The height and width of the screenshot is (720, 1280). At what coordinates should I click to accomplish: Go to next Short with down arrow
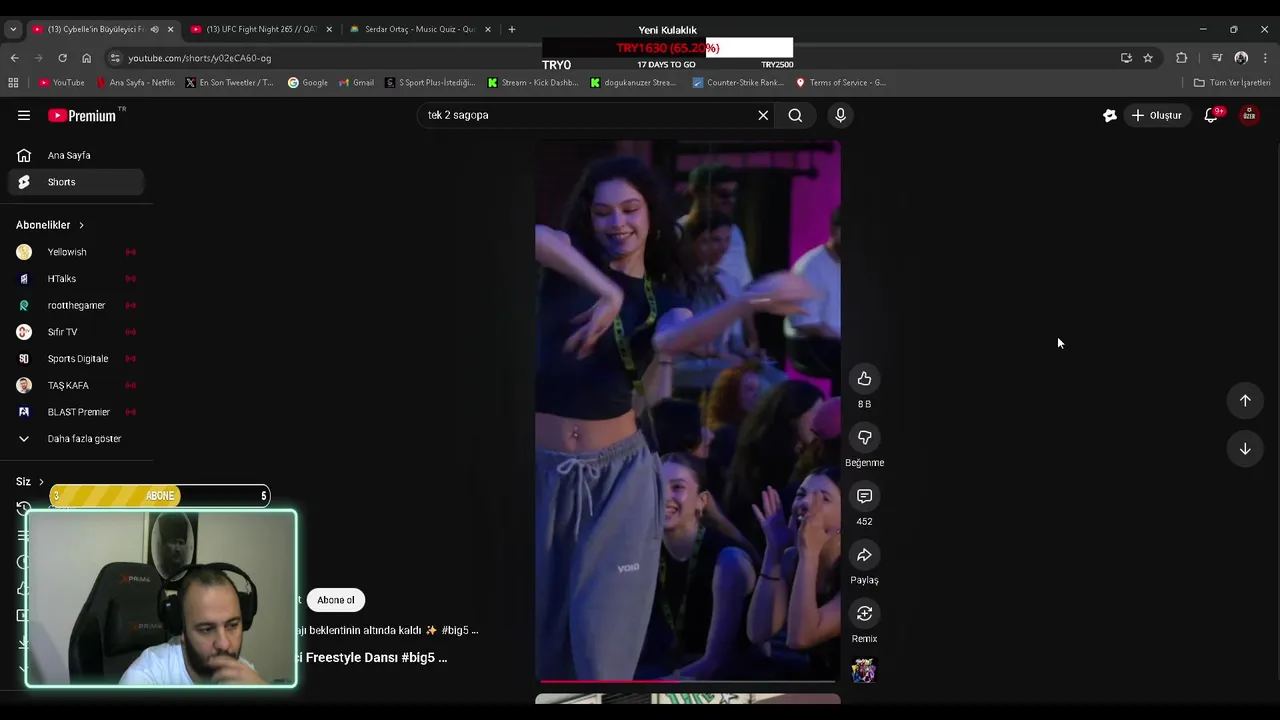coord(1245,449)
